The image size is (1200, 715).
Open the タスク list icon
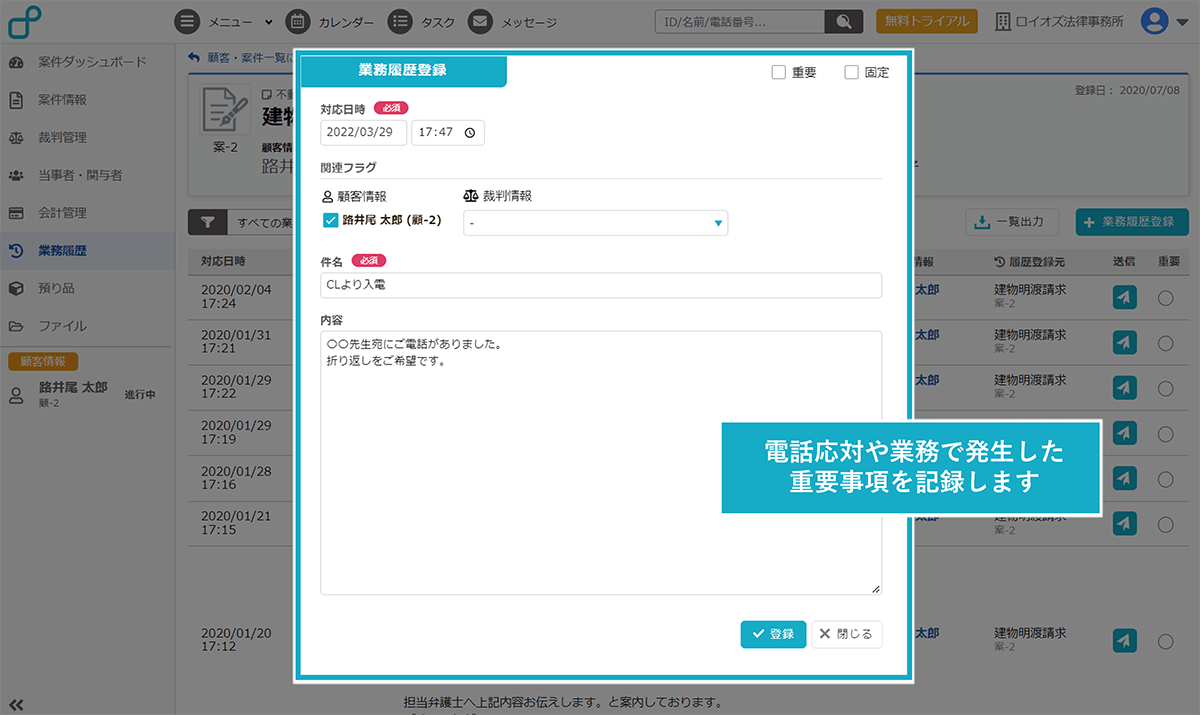(x=400, y=21)
